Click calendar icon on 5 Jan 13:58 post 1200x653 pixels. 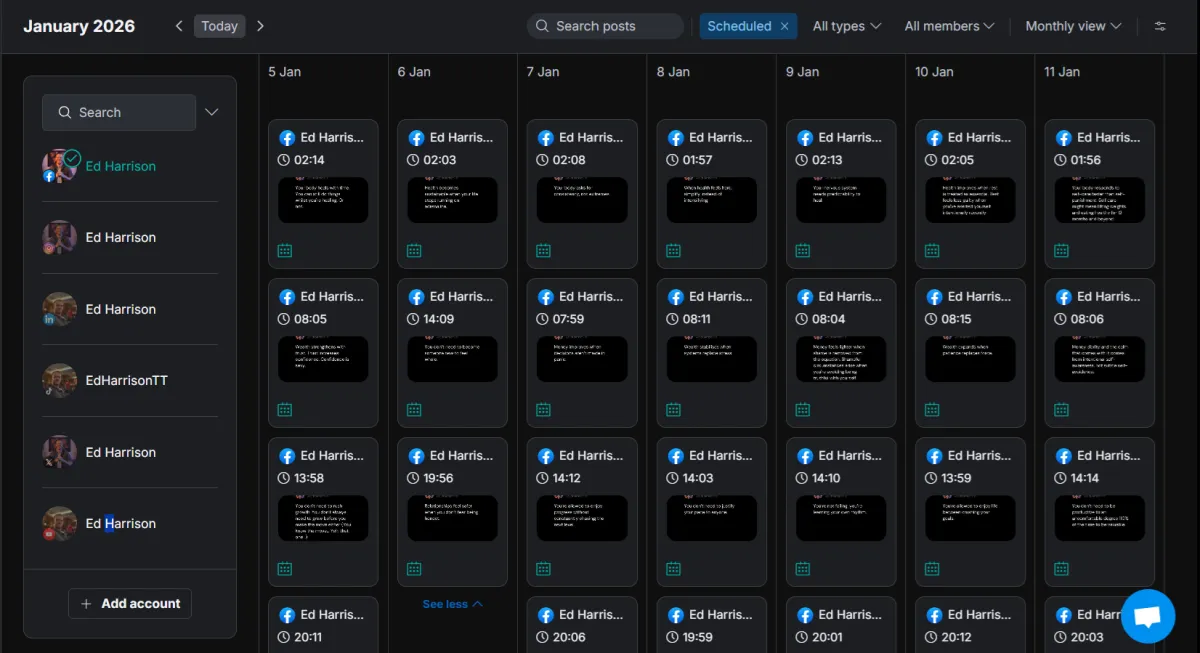tap(285, 568)
